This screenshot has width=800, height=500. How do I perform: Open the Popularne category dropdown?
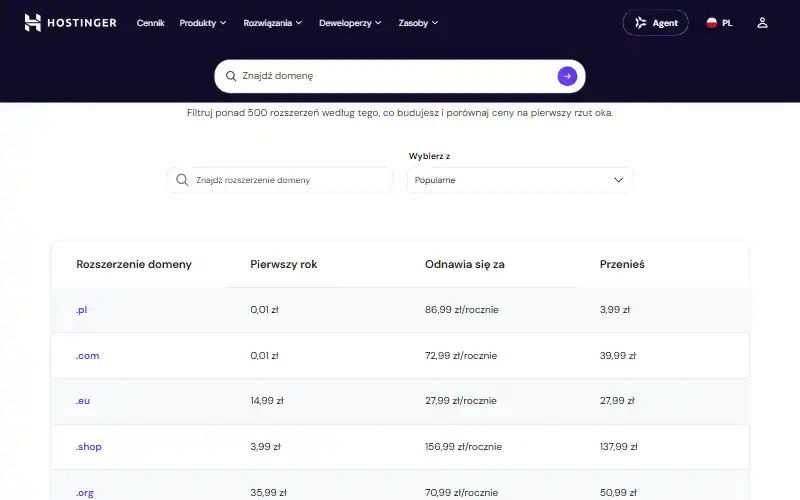pos(519,180)
